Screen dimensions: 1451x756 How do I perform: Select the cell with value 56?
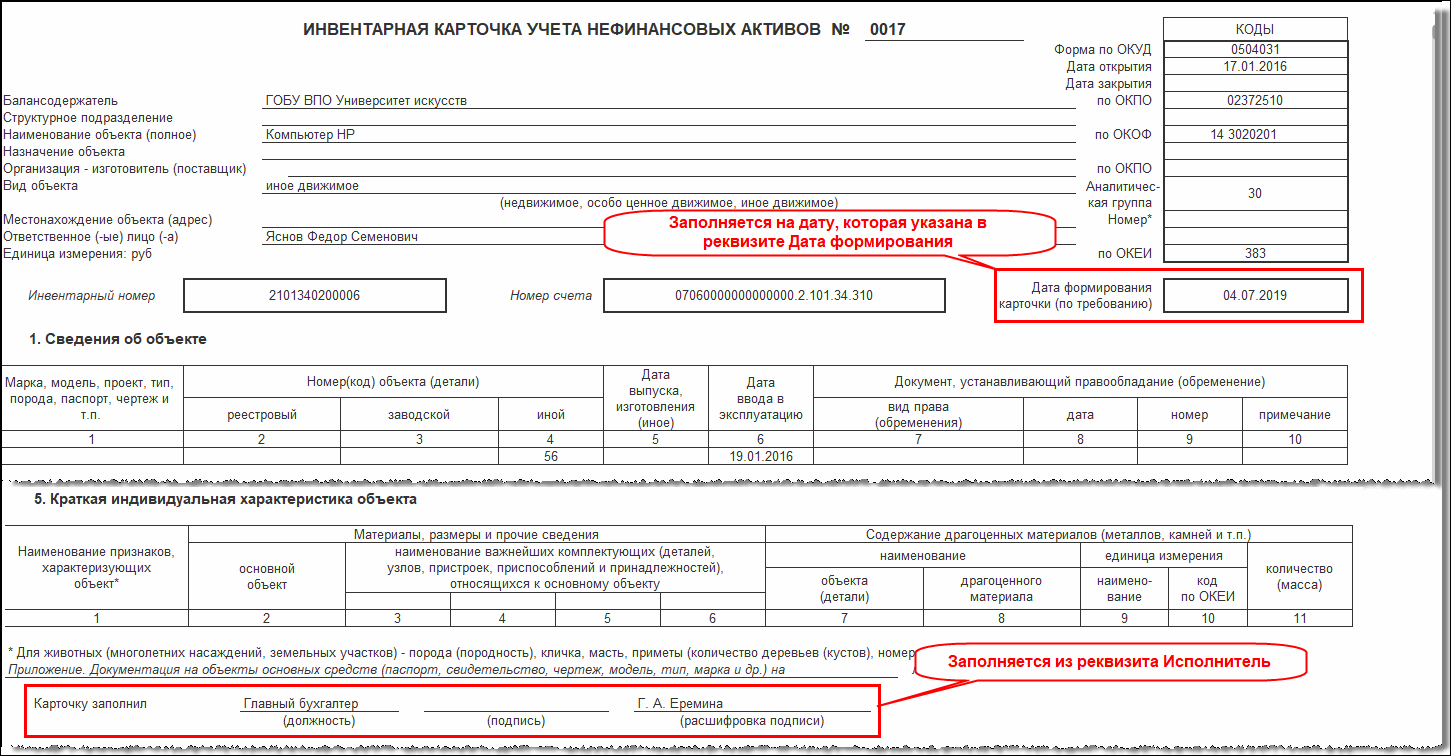coord(550,456)
